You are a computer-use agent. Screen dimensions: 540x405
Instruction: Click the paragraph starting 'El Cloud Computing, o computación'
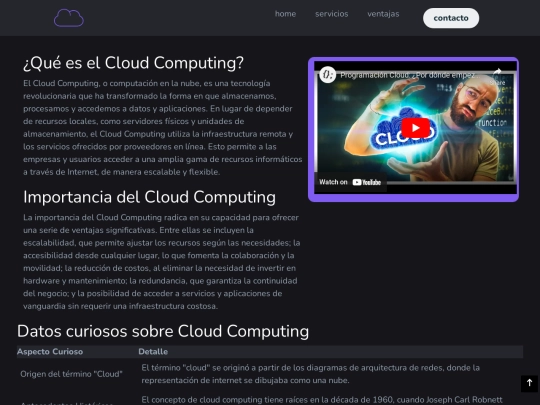click(x=163, y=127)
